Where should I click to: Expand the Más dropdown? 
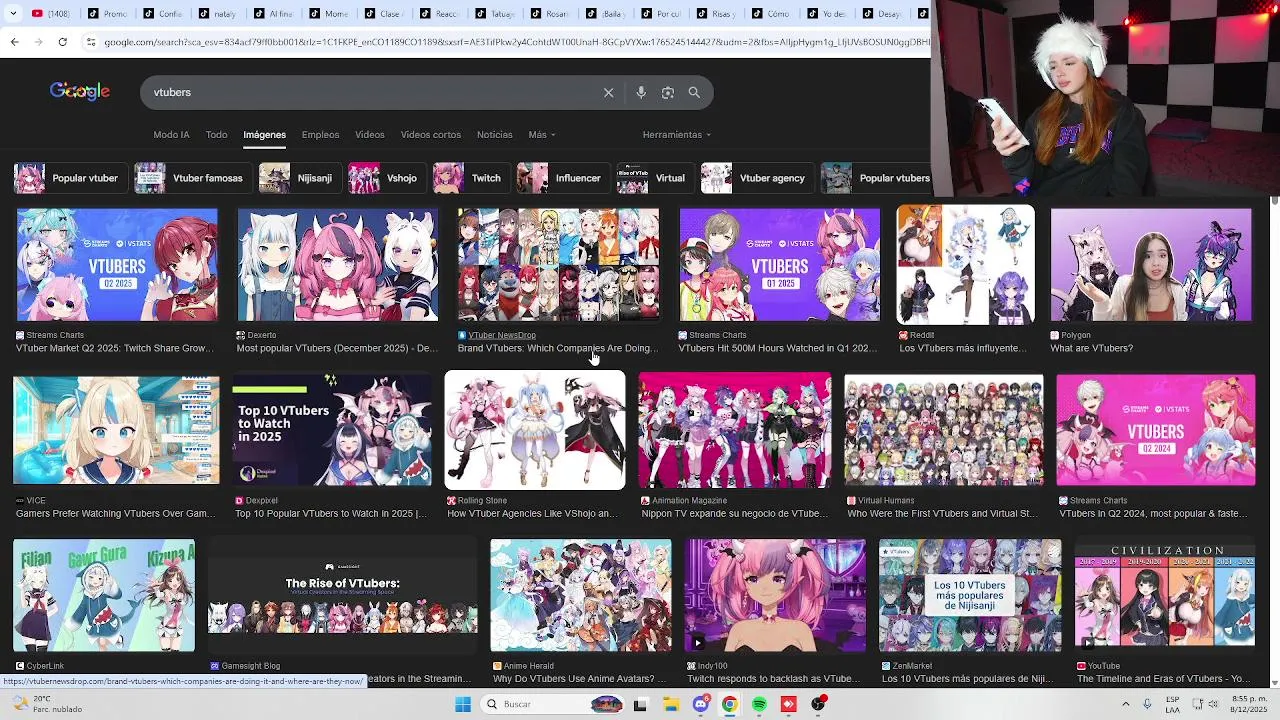(541, 134)
